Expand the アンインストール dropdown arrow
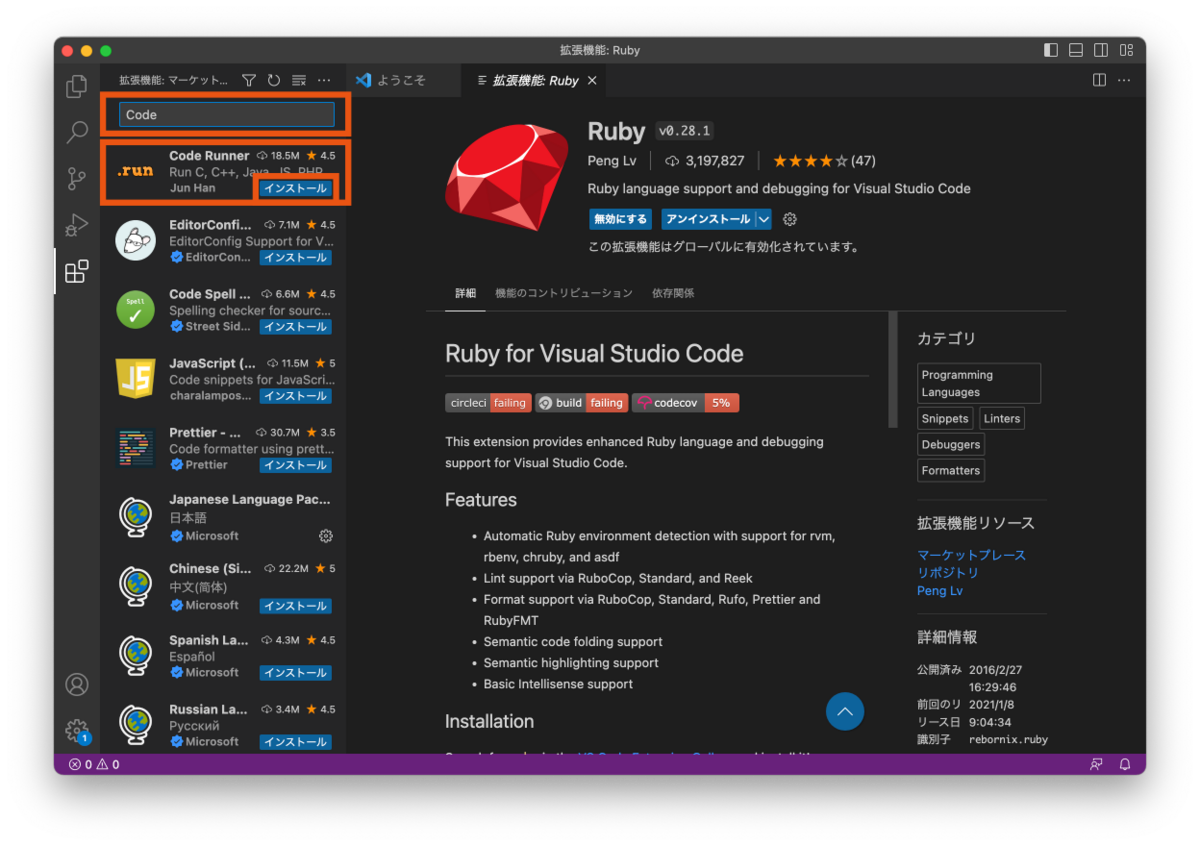The image size is (1200, 846). coord(764,219)
